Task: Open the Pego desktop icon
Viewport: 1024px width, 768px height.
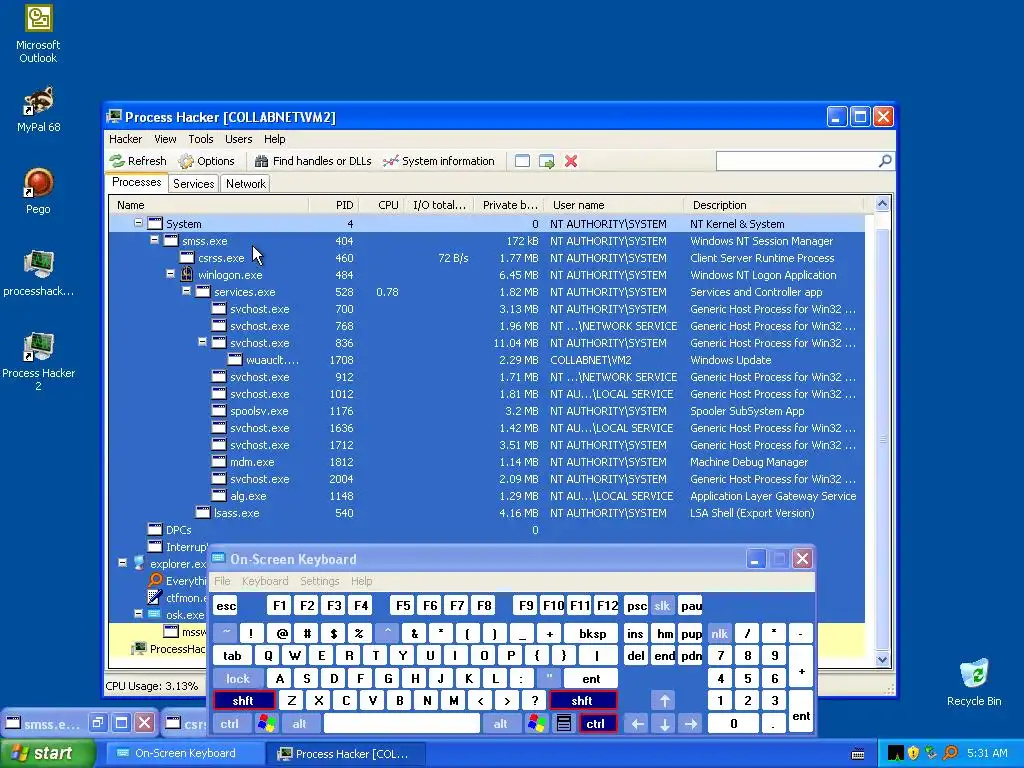Action: [x=38, y=191]
